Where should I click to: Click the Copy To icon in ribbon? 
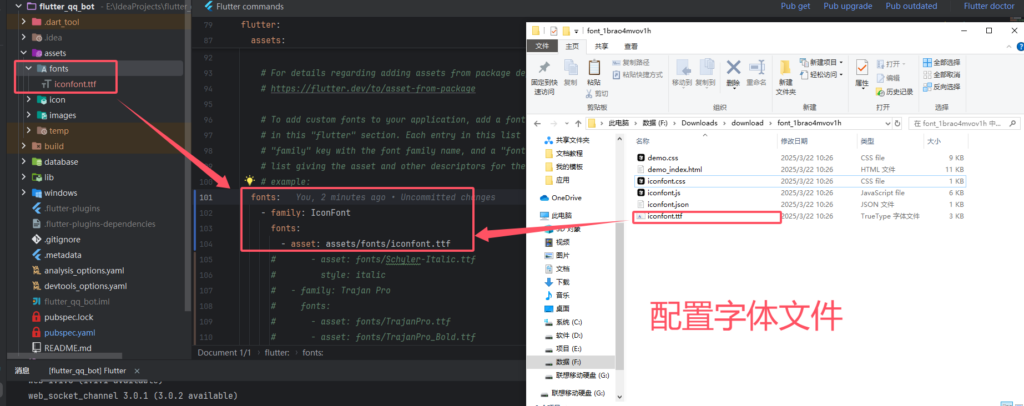pyautogui.click(x=706, y=67)
